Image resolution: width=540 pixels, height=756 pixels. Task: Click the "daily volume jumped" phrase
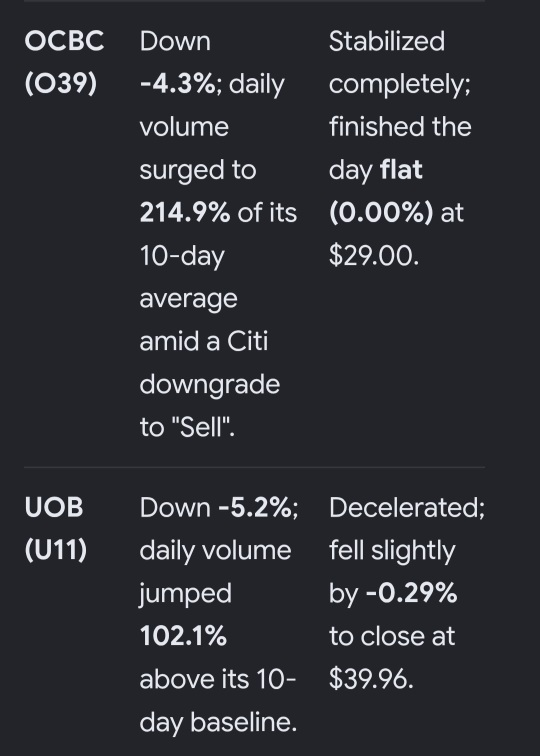point(215,572)
